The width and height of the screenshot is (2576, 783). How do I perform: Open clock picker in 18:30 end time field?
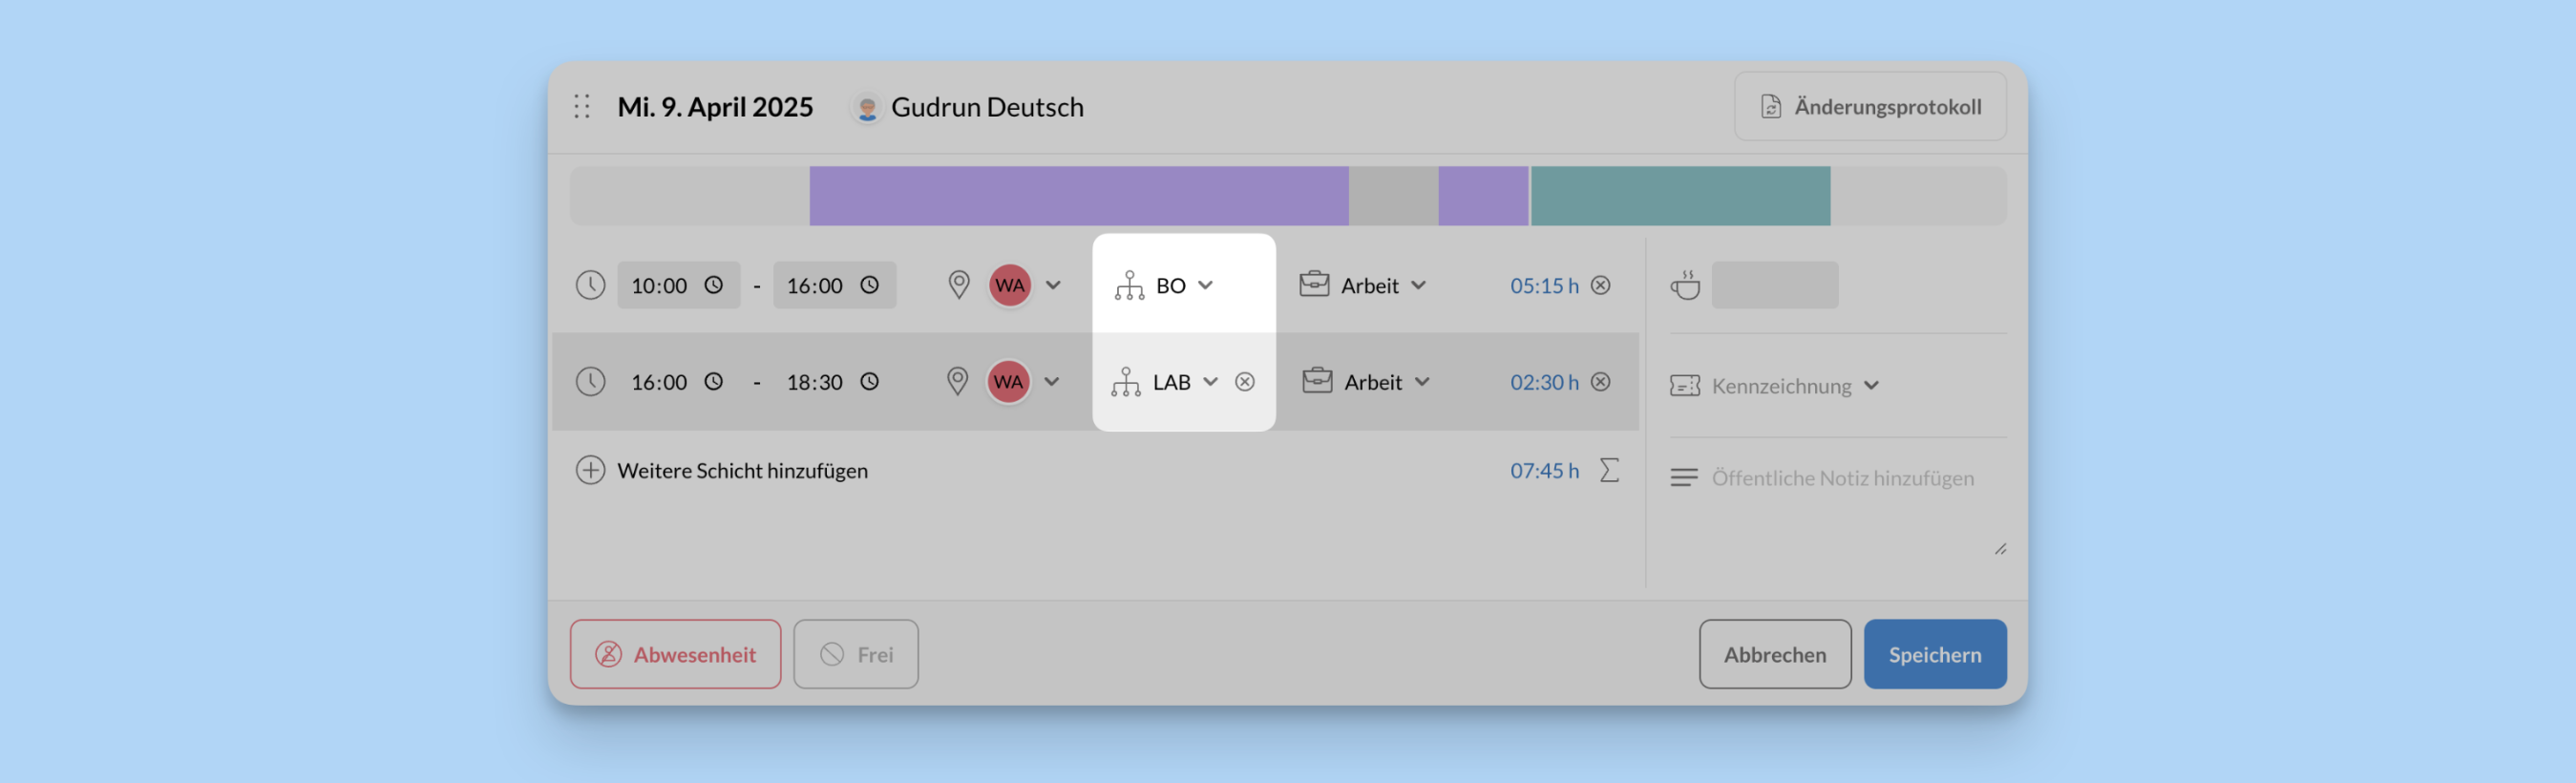point(869,382)
